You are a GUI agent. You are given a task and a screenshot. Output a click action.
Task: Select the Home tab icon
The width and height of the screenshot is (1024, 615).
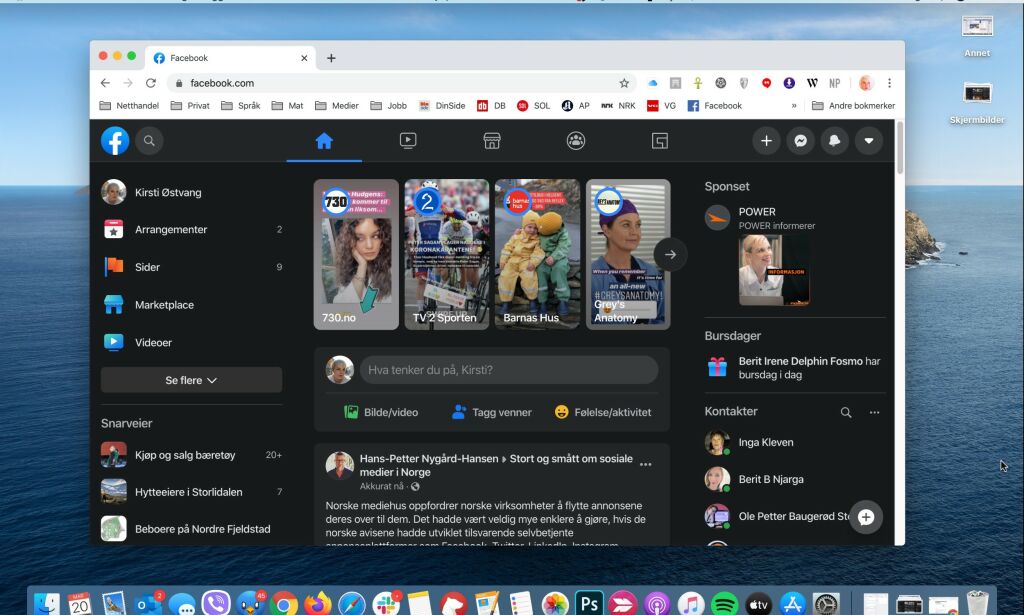pos(324,140)
